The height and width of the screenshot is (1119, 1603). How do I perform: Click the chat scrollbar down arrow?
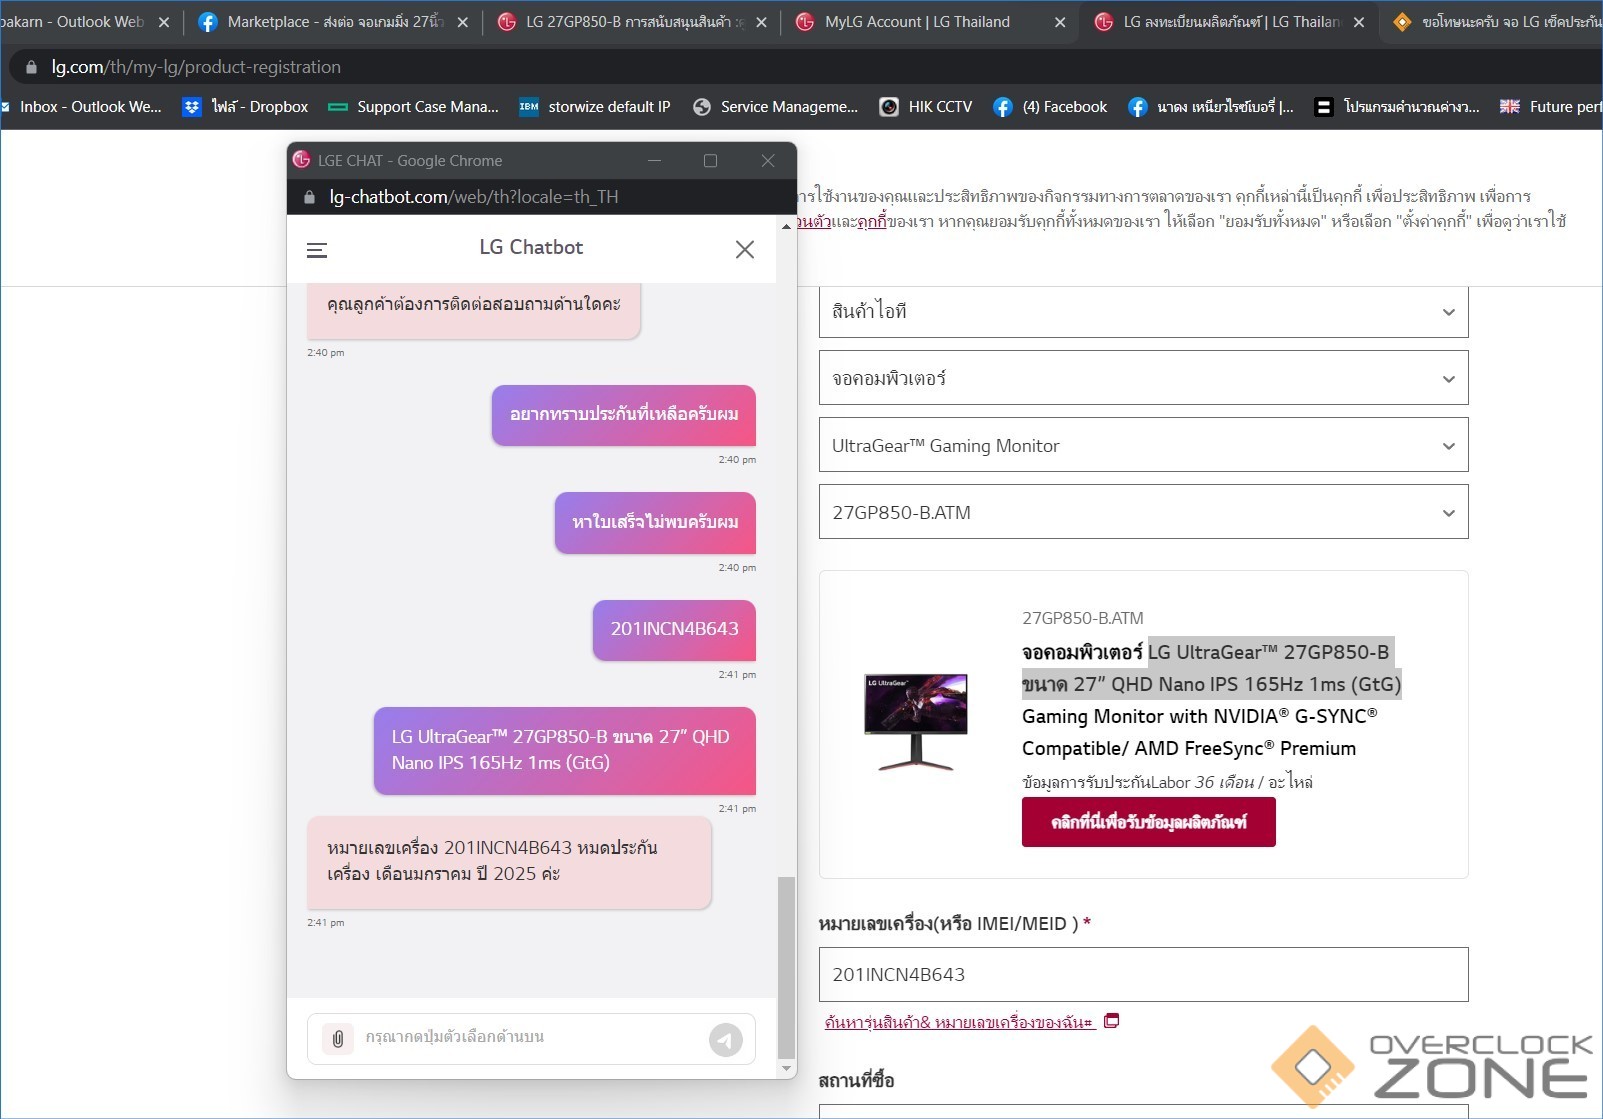coord(786,1069)
